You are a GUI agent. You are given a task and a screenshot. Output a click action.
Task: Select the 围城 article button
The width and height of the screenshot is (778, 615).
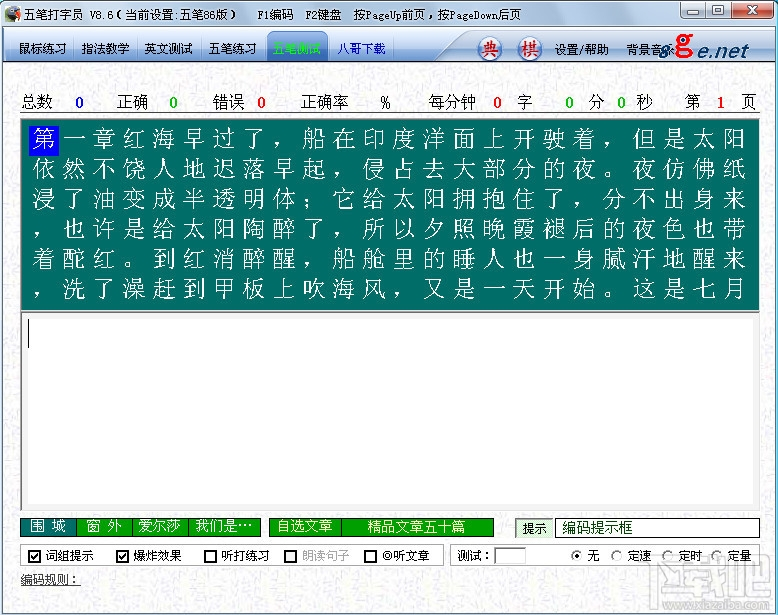(x=46, y=527)
